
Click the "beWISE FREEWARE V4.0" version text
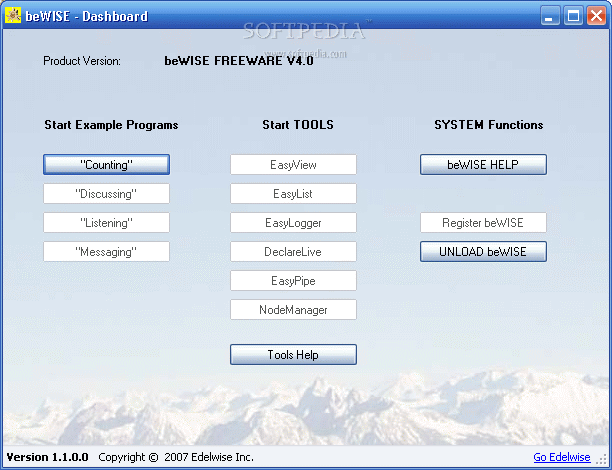238,61
